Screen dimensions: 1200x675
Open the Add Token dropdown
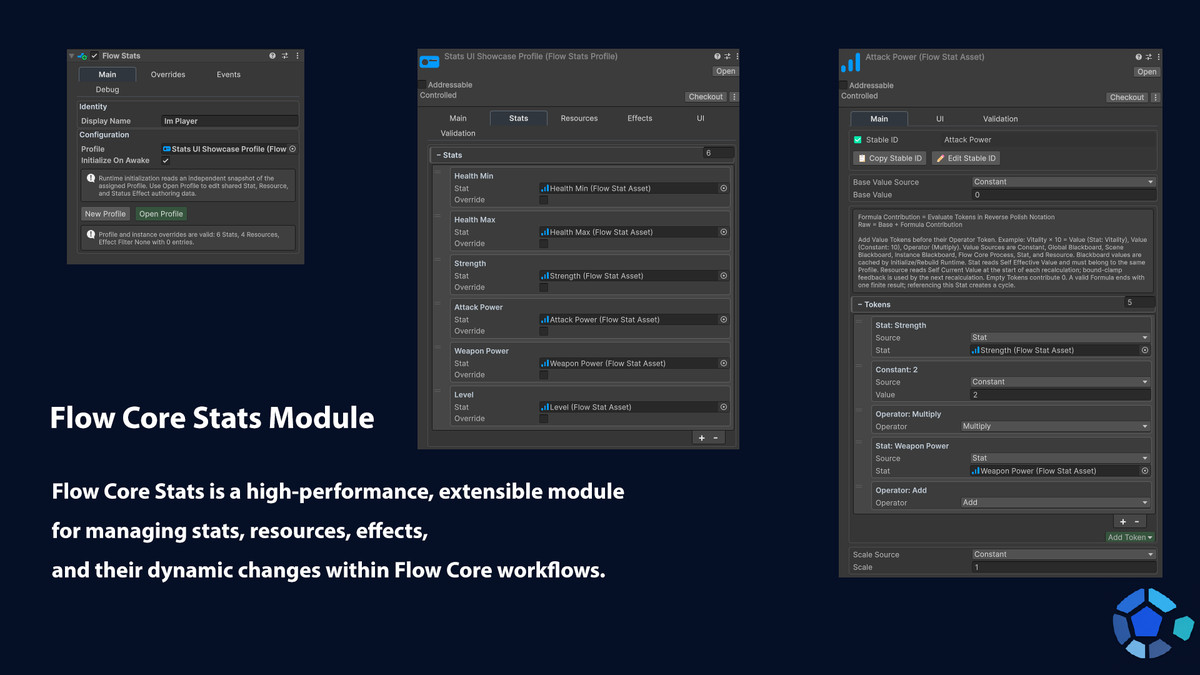(1130, 538)
